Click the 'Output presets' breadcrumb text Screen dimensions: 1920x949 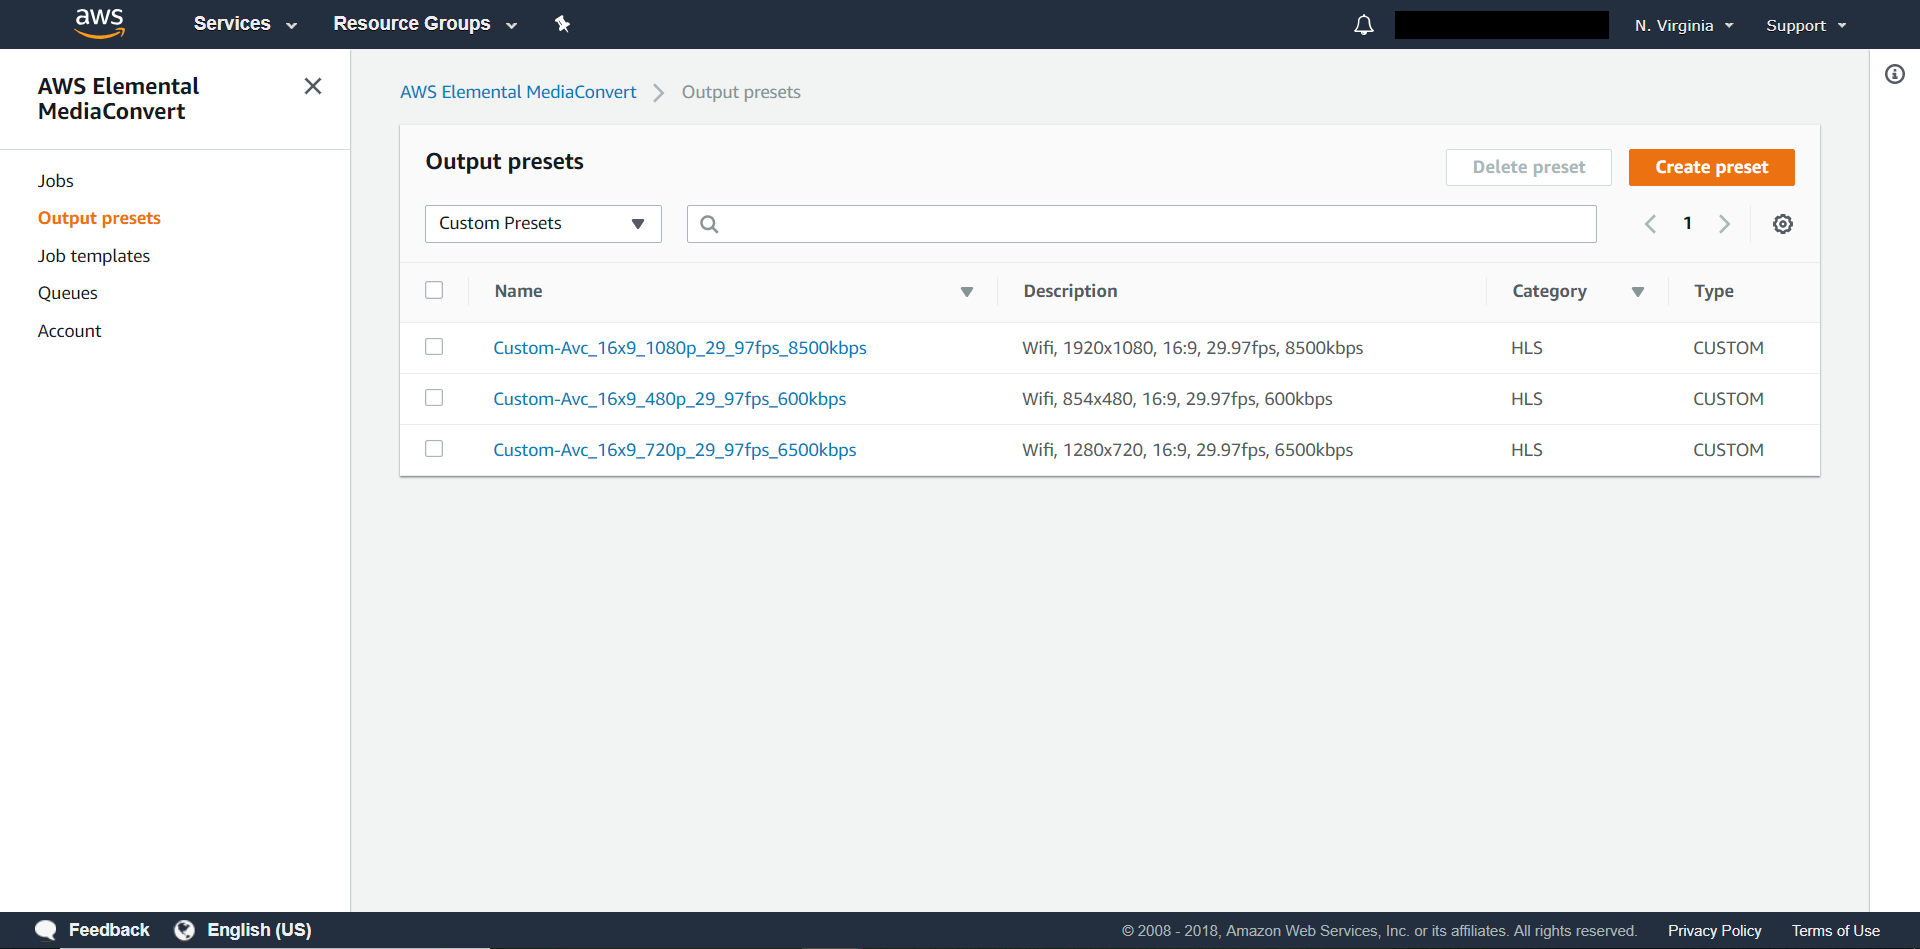pyautogui.click(x=741, y=92)
